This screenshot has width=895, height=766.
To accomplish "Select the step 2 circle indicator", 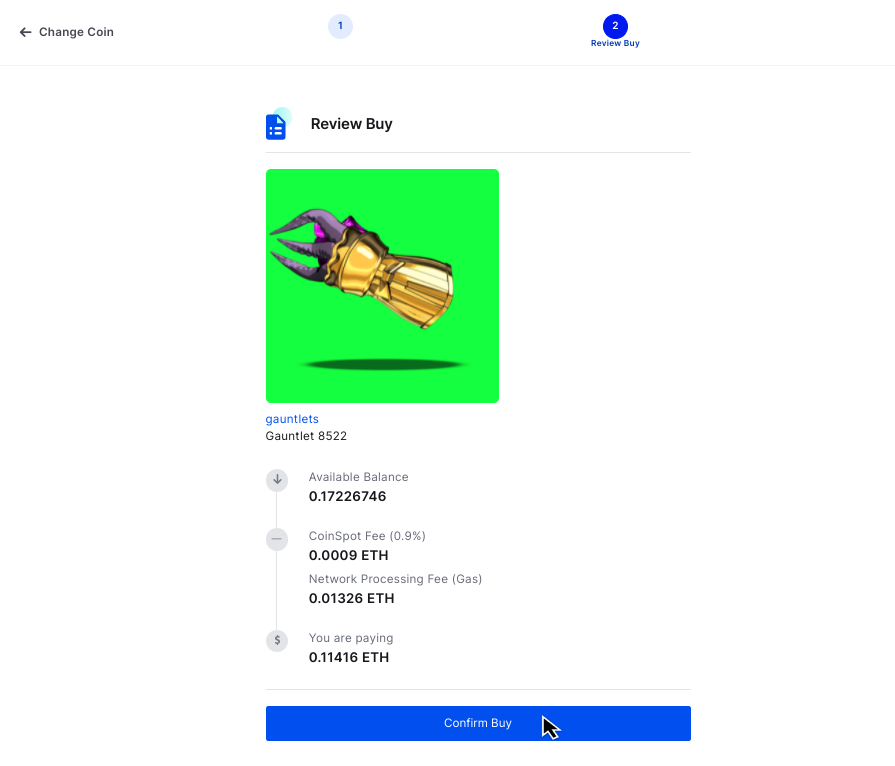I will (615, 26).
